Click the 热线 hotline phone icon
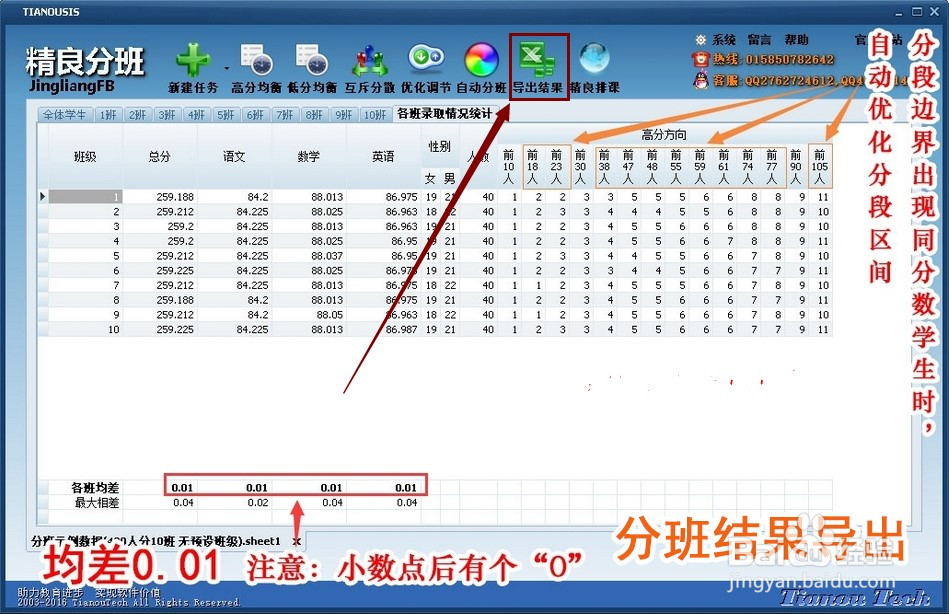The height and width of the screenshot is (614, 949). coord(700,58)
